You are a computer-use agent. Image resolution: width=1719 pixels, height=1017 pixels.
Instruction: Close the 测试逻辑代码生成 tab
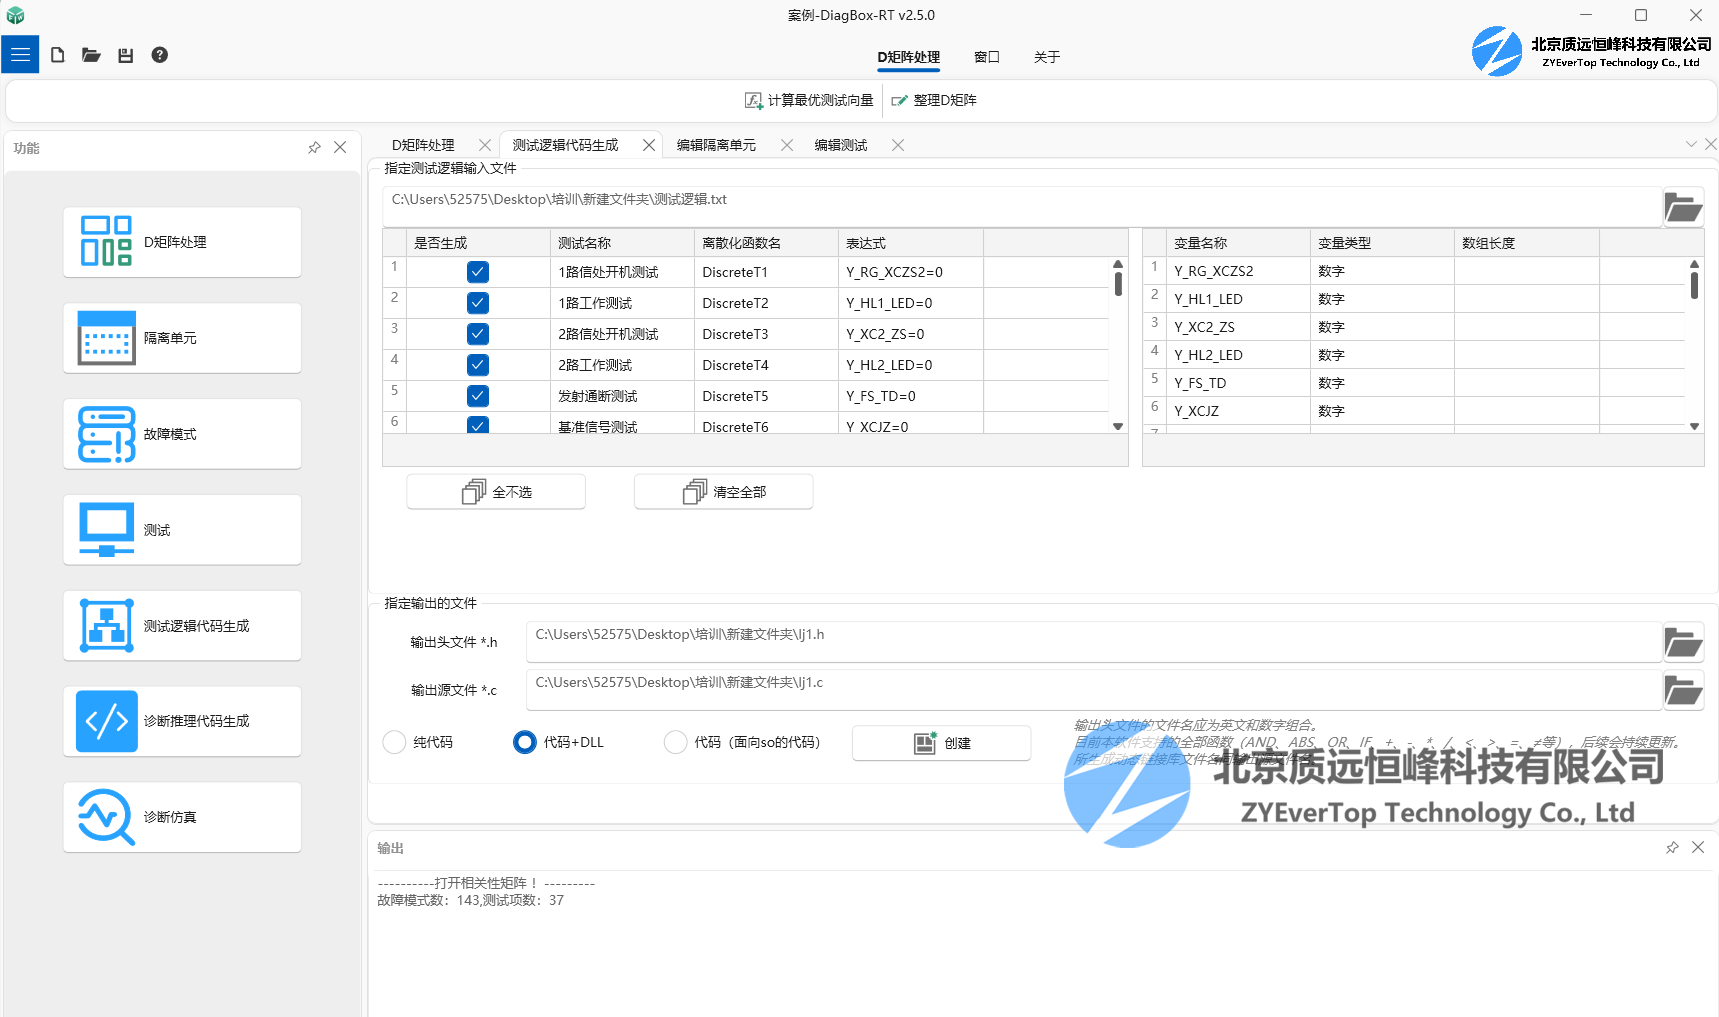point(649,145)
